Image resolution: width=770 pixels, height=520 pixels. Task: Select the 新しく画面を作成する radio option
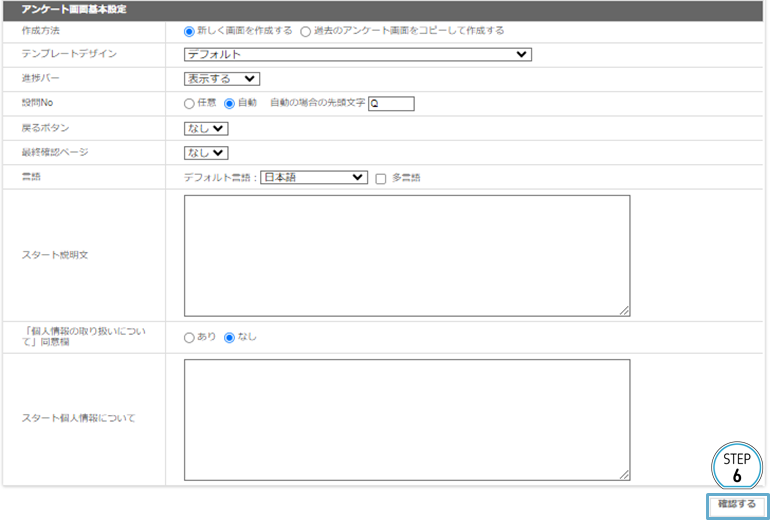tap(189, 31)
